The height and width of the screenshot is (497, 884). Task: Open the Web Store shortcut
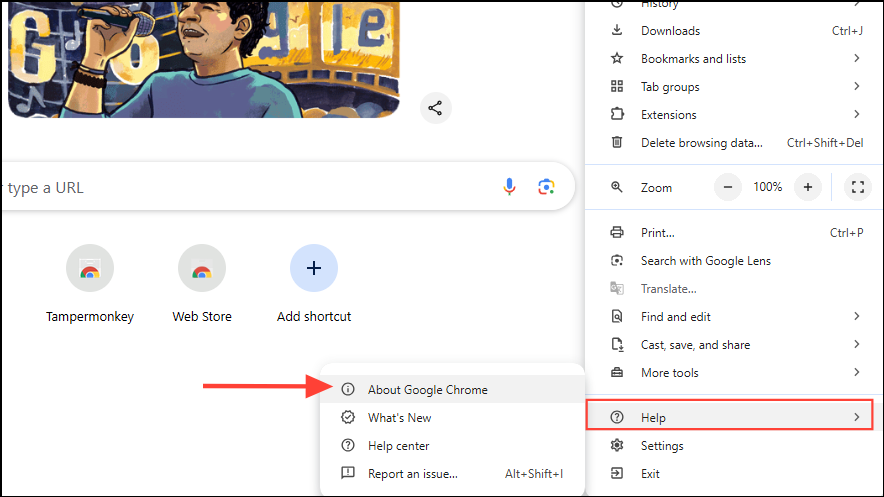202,284
